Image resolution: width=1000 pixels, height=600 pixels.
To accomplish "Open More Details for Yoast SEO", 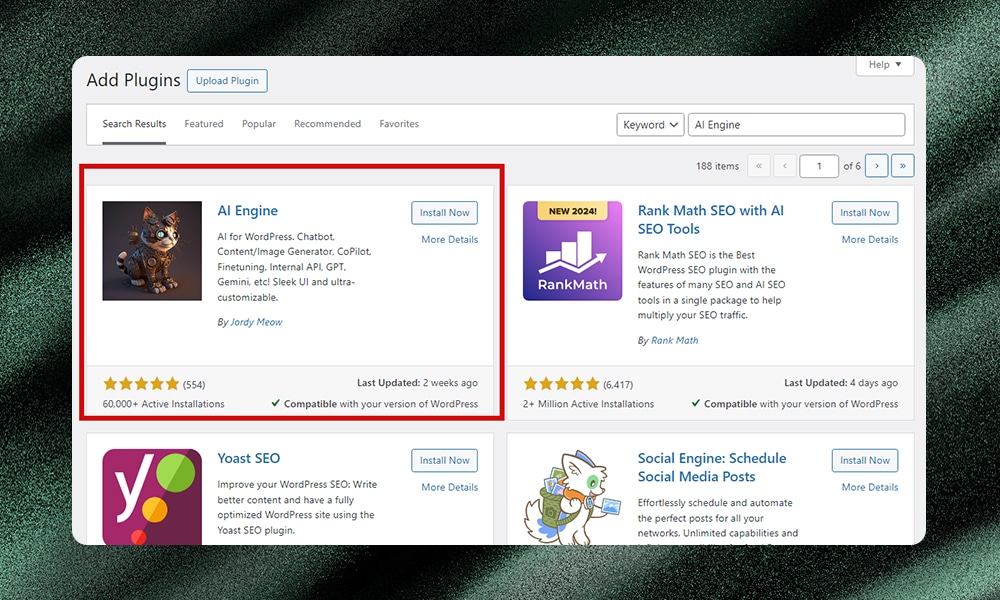I will pos(449,487).
